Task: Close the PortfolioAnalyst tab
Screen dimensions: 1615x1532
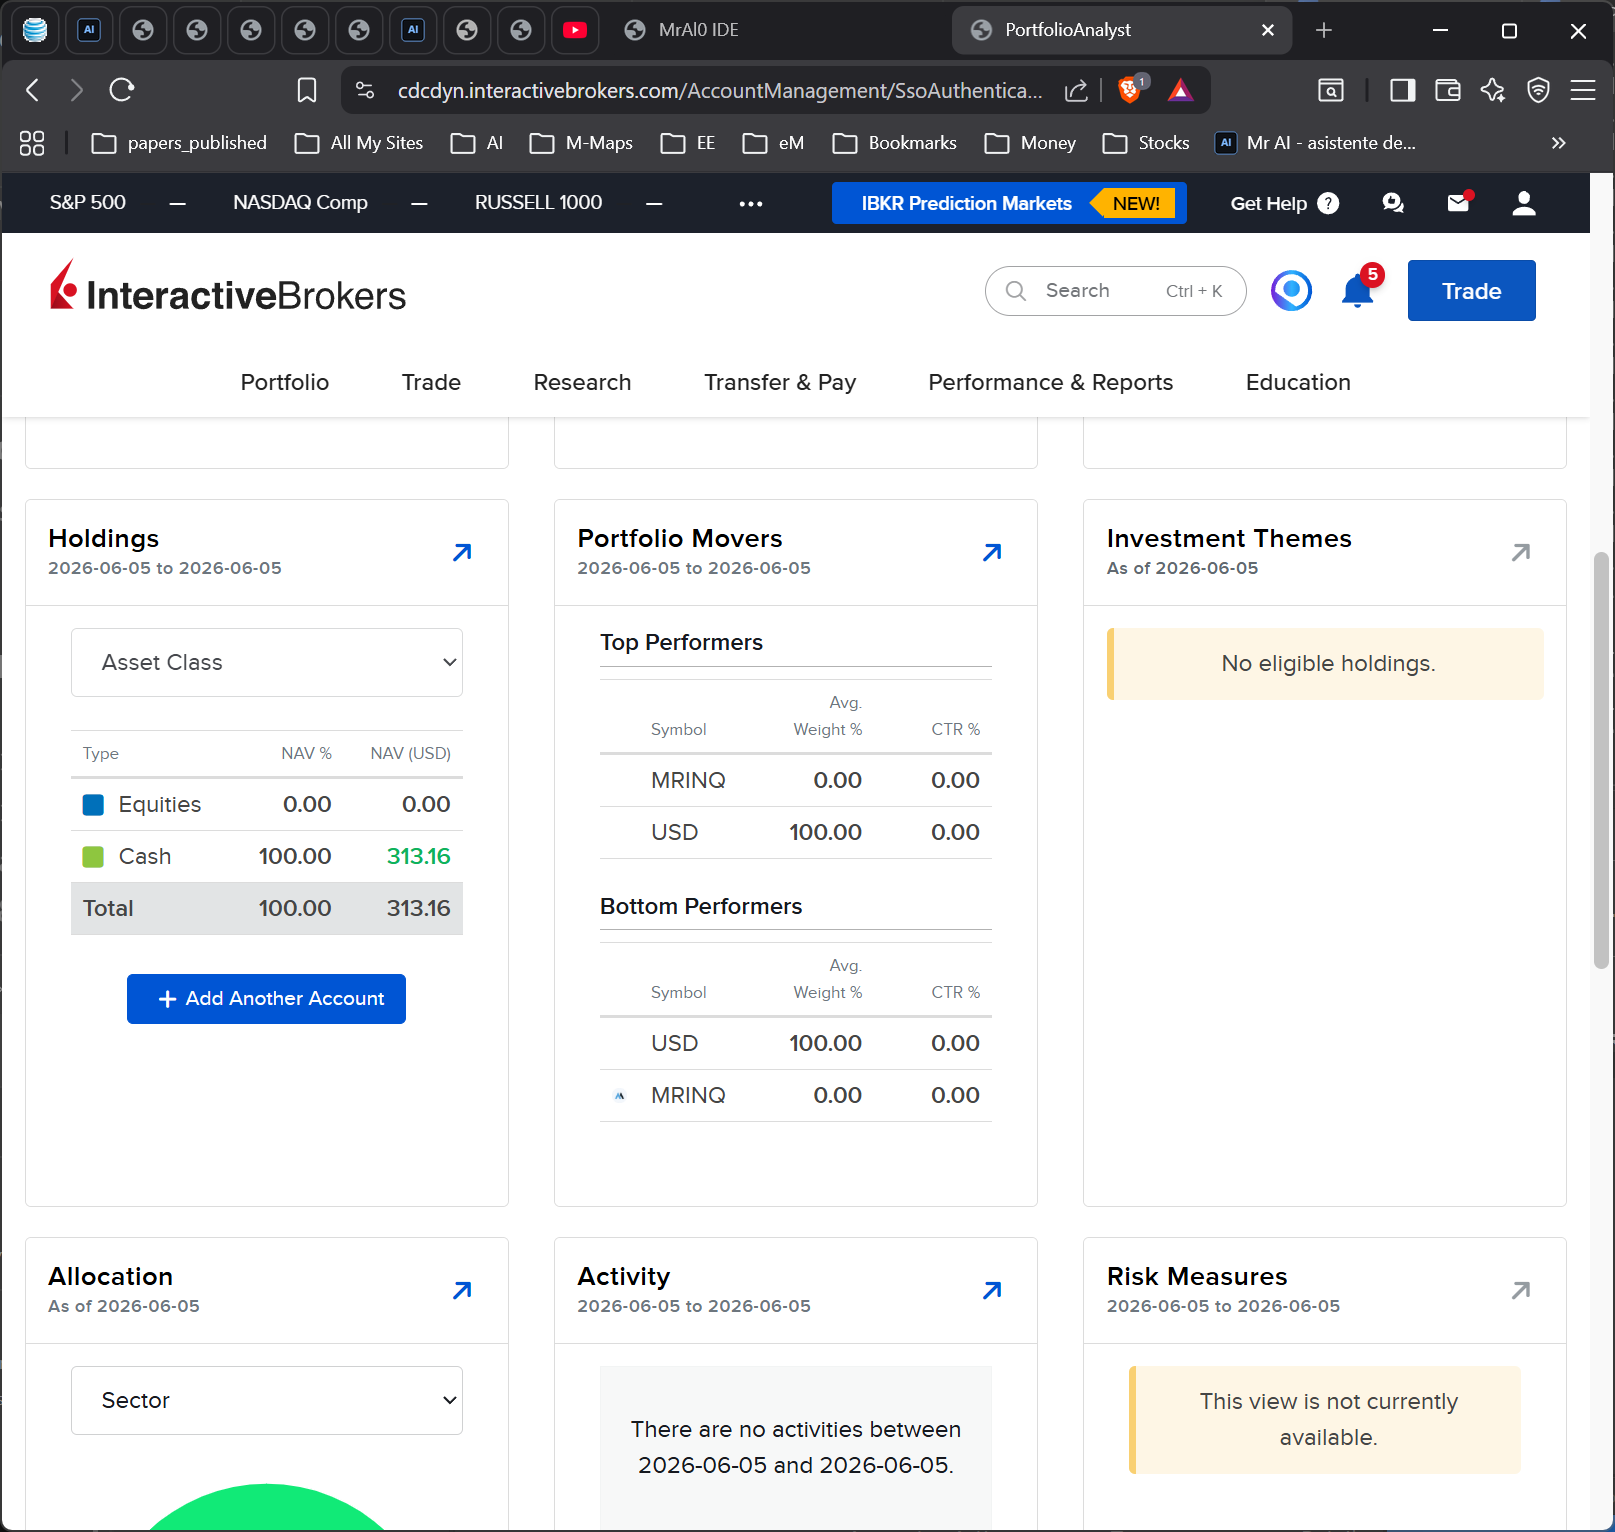Action: tap(1268, 30)
